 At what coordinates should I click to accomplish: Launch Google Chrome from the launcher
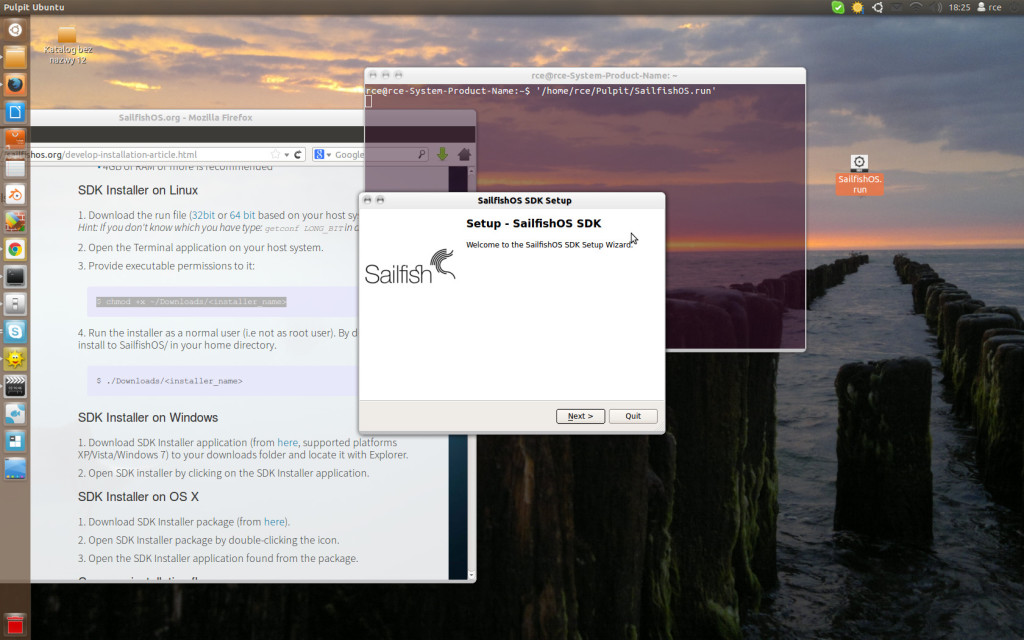(x=15, y=249)
